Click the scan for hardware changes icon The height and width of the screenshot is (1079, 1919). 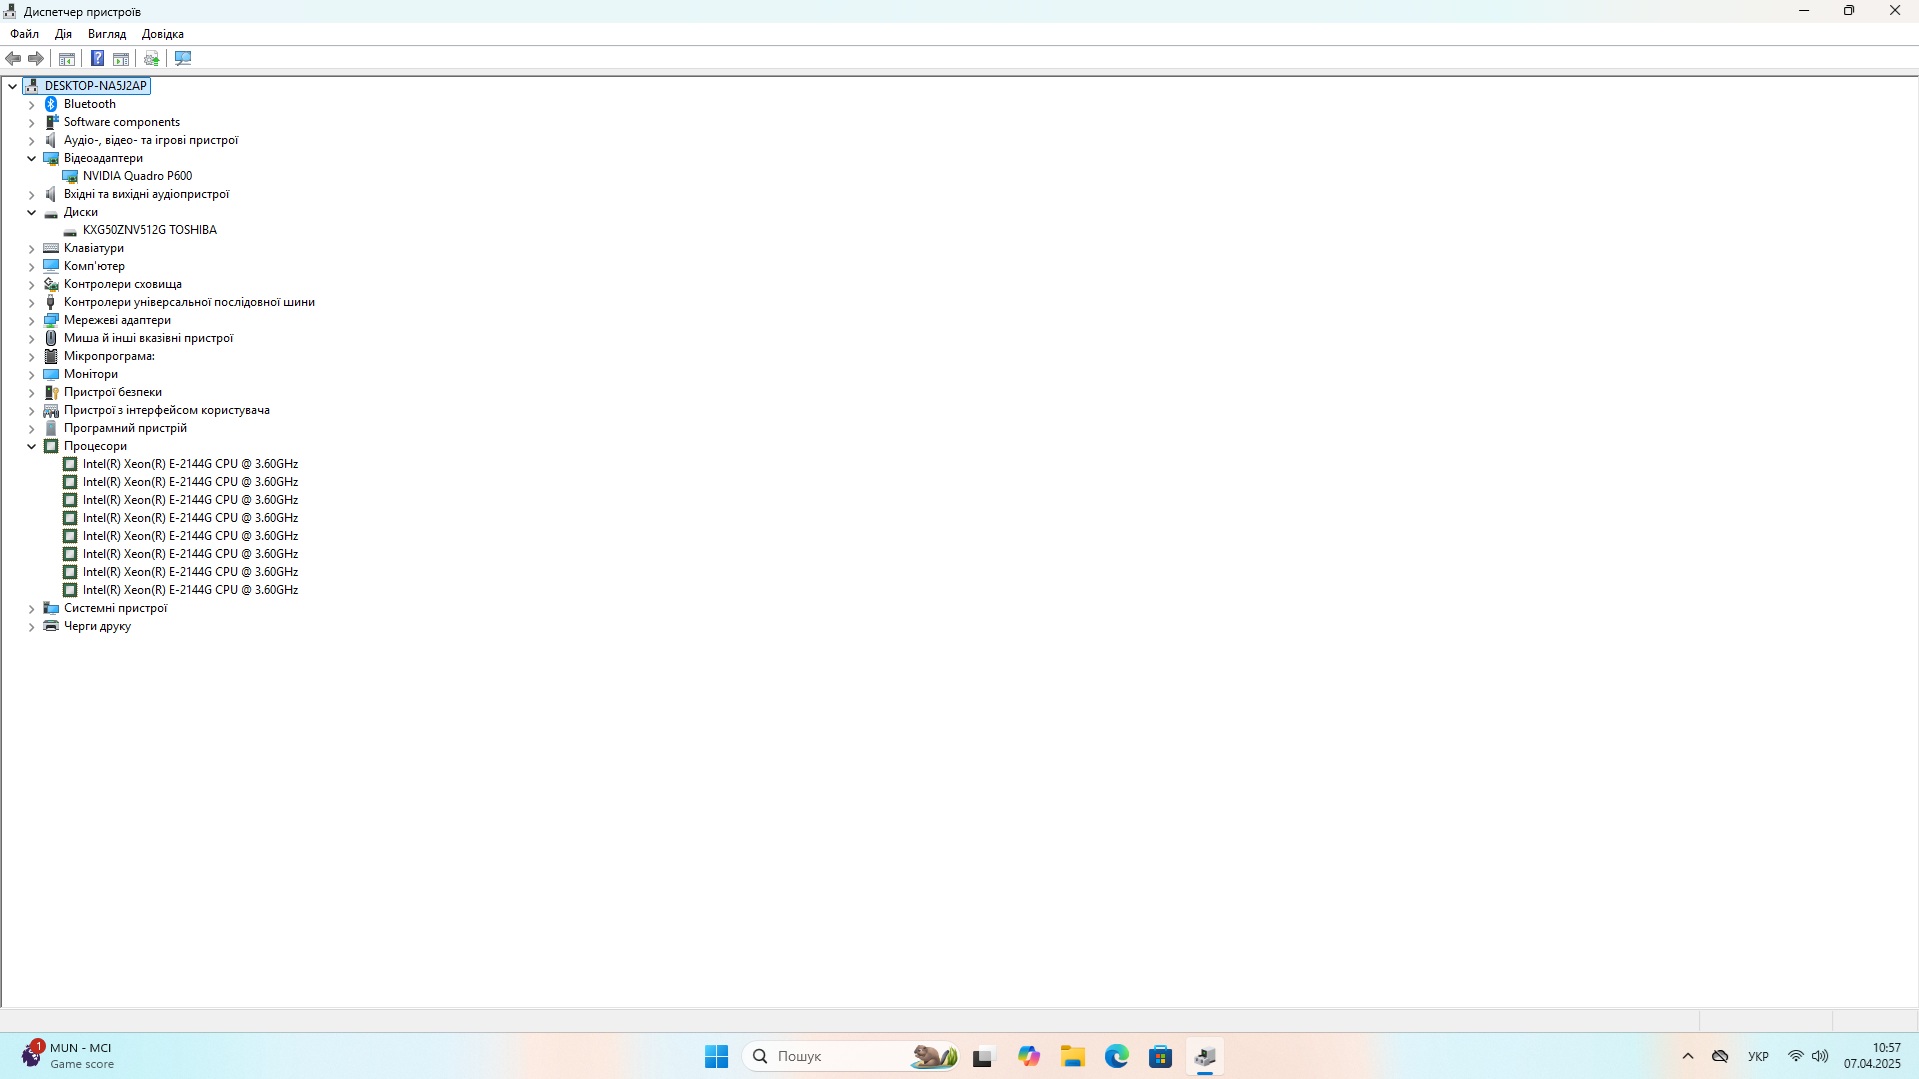(x=183, y=58)
